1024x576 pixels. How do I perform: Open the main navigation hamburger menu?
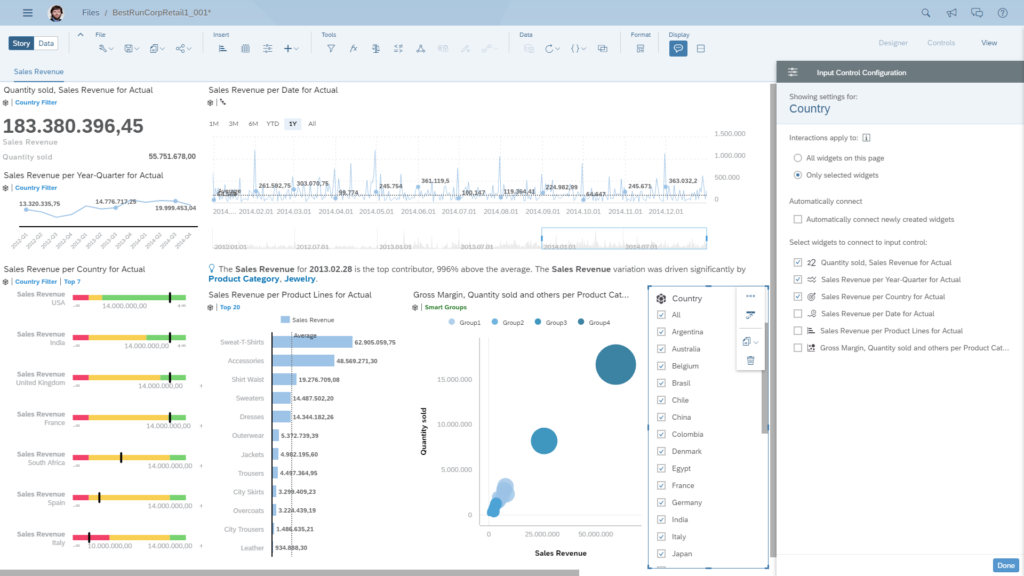point(27,12)
